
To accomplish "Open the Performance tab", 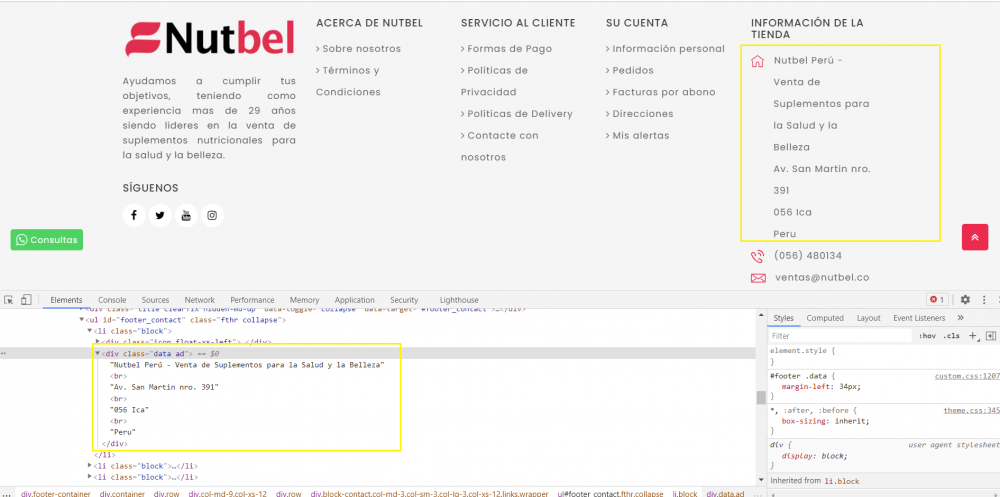I will 252,300.
